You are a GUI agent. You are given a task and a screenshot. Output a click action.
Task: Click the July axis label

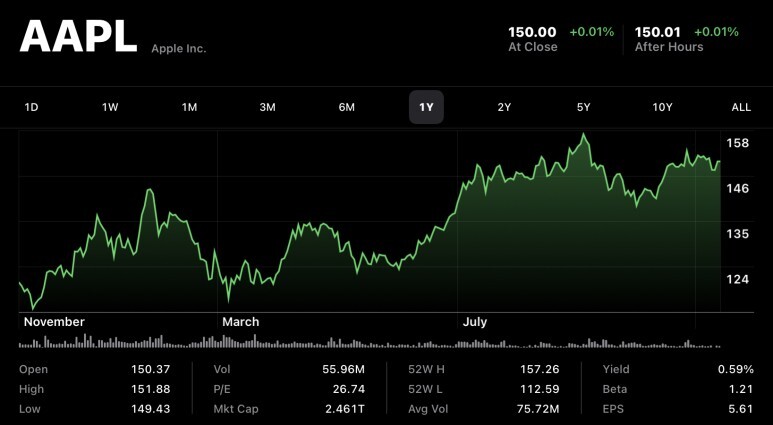pyautogui.click(x=475, y=322)
